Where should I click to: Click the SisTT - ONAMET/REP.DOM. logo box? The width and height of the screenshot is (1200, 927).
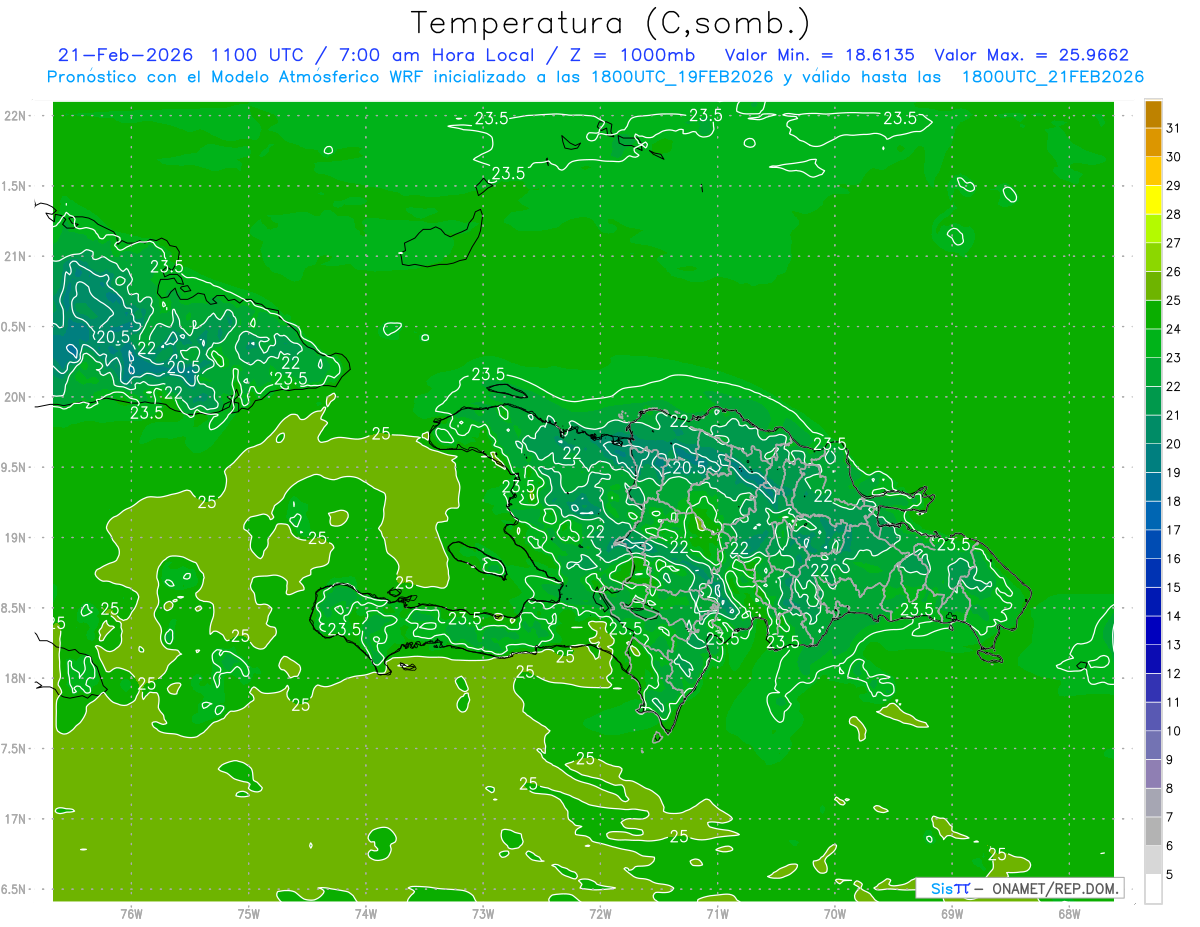click(x=1019, y=888)
